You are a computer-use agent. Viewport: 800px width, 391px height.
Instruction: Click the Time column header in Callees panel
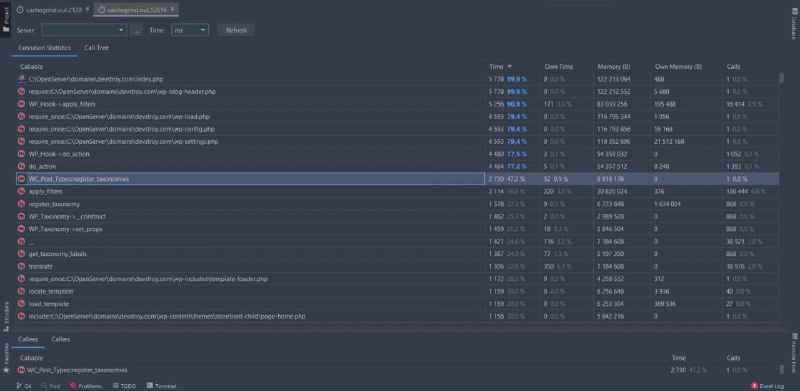pos(679,358)
